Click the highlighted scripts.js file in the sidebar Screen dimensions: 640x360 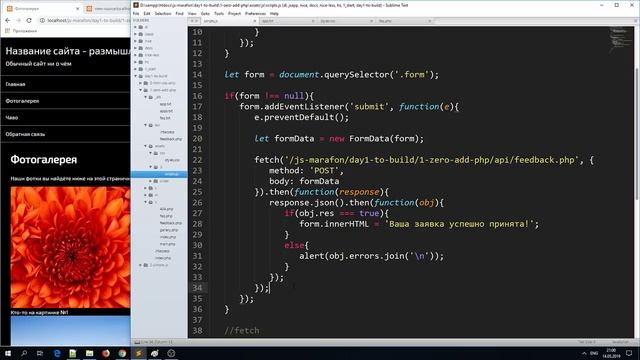pos(159,174)
